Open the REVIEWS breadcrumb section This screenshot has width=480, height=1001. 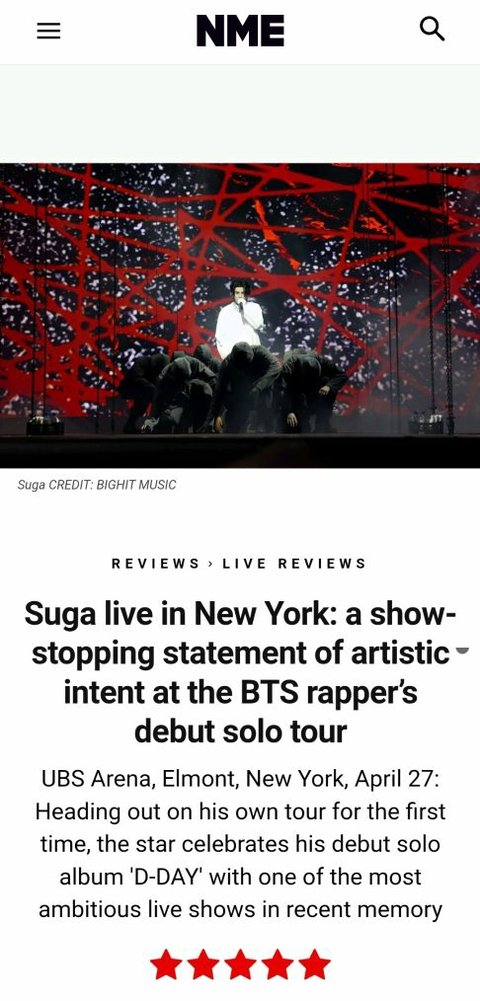[156, 564]
